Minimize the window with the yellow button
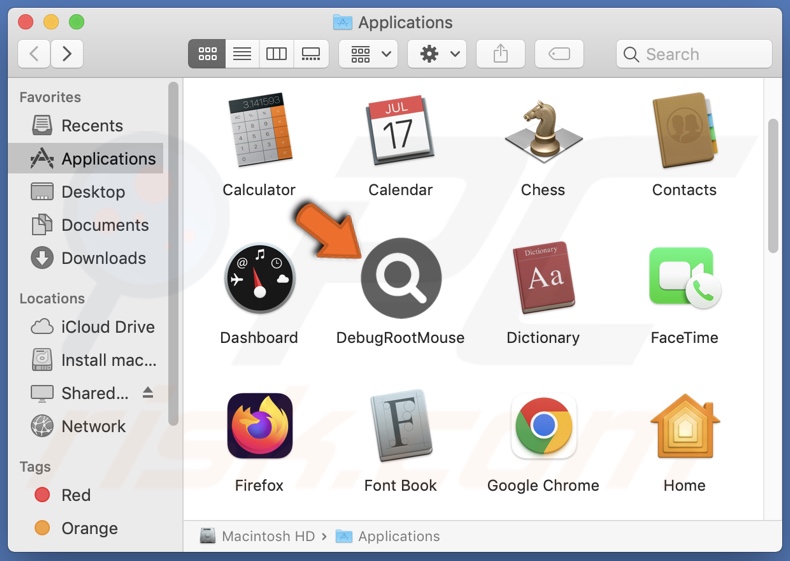Viewport: 790px width, 561px height. click(x=51, y=22)
